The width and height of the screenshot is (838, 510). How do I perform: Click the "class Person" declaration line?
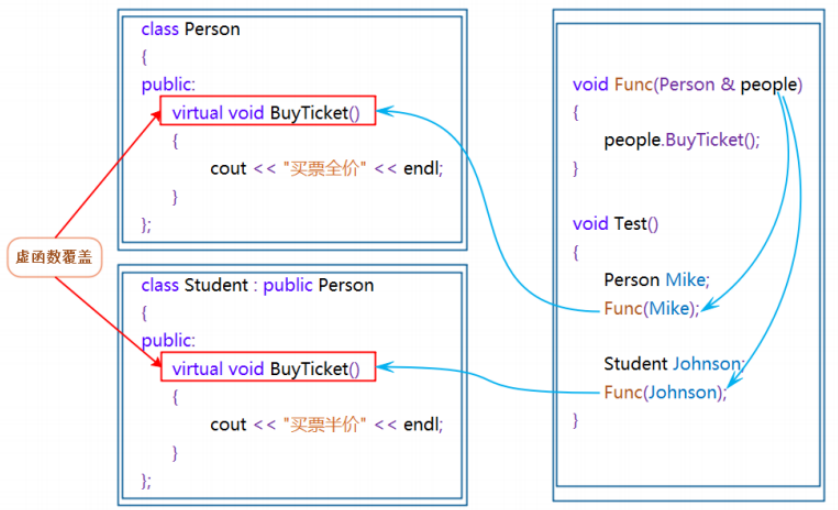[x=190, y=29]
